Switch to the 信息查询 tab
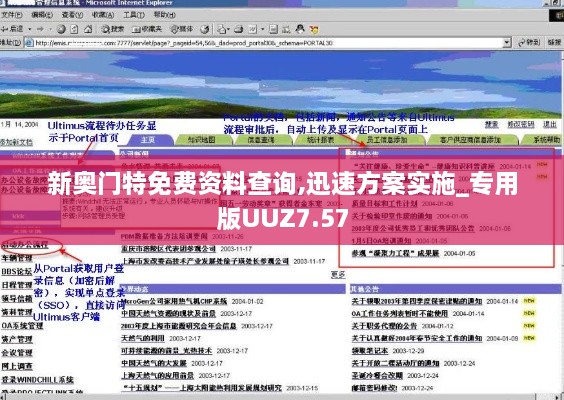This screenshot has width=564, height=400. click(261, 140)
